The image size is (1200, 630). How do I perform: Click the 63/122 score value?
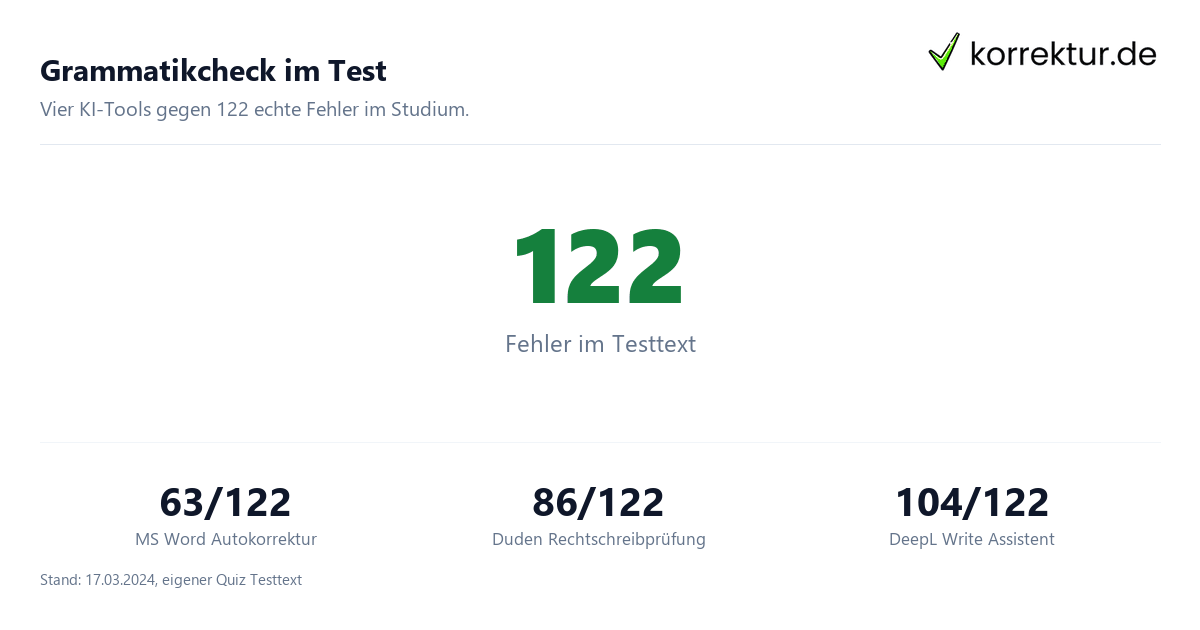pos(225,502)
